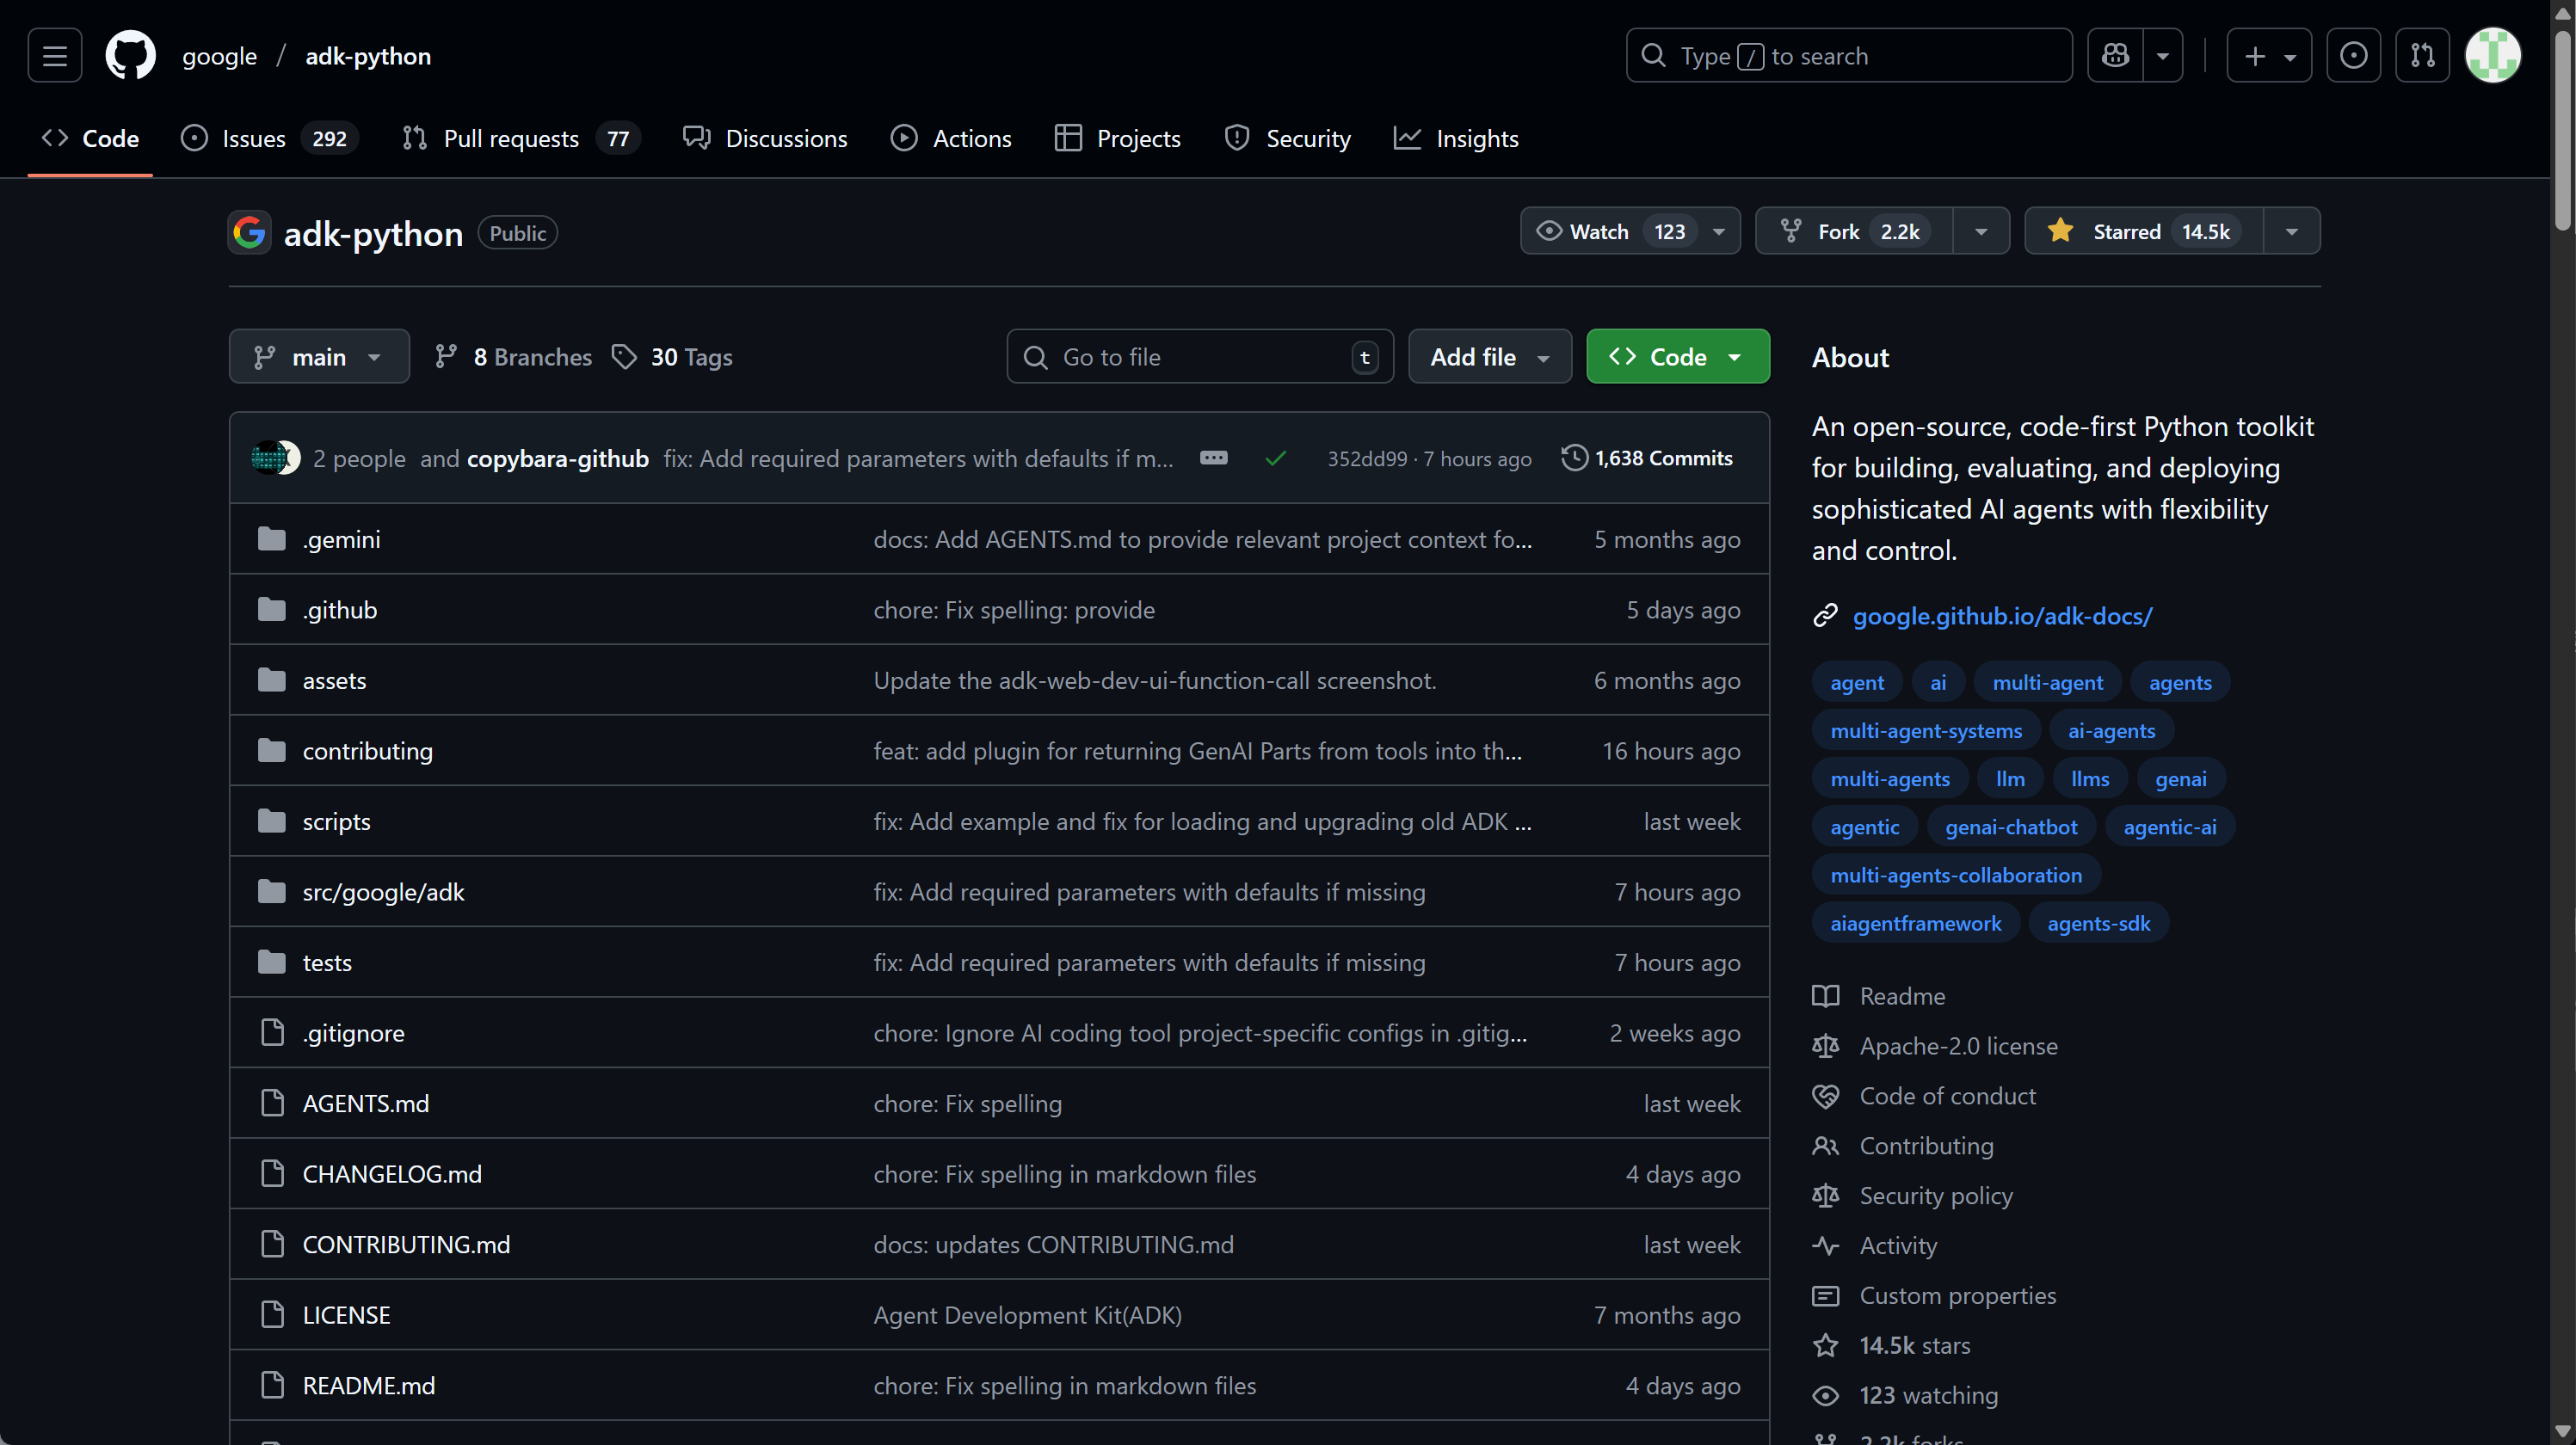Viewport: 2576px width, 1445px height.
Task: Open the Discussions tab
Action: 765,138
